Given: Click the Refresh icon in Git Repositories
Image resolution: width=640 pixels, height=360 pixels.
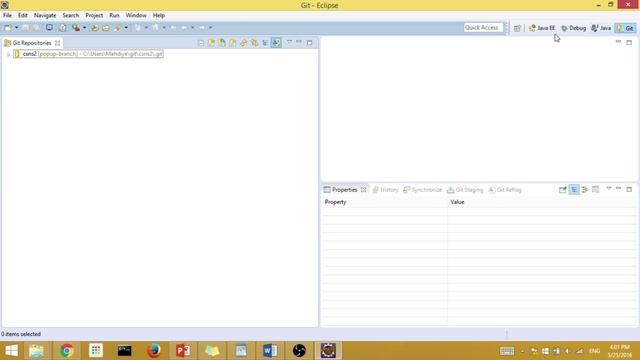Looking at the screenshot, I should pyautogui.click(x=243, y=43).
